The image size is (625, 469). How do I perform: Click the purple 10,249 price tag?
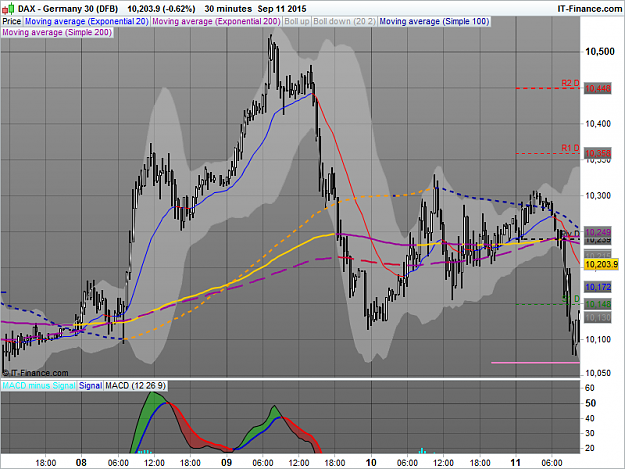pos(597,232)
